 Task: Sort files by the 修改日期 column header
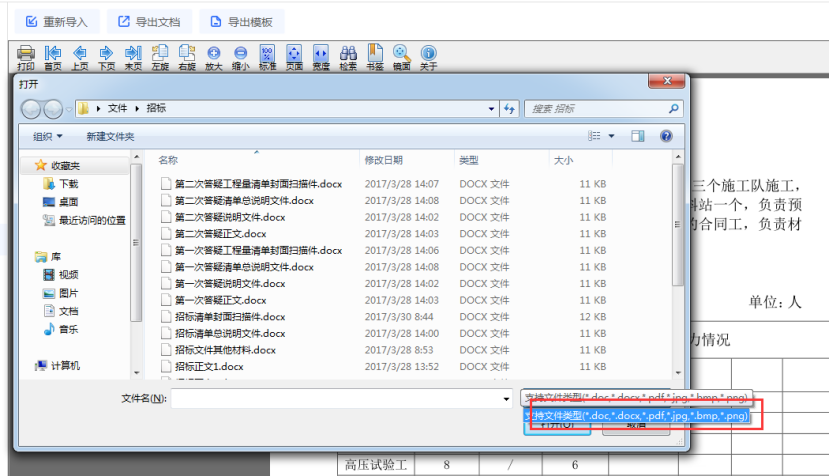tap(384, 160)
